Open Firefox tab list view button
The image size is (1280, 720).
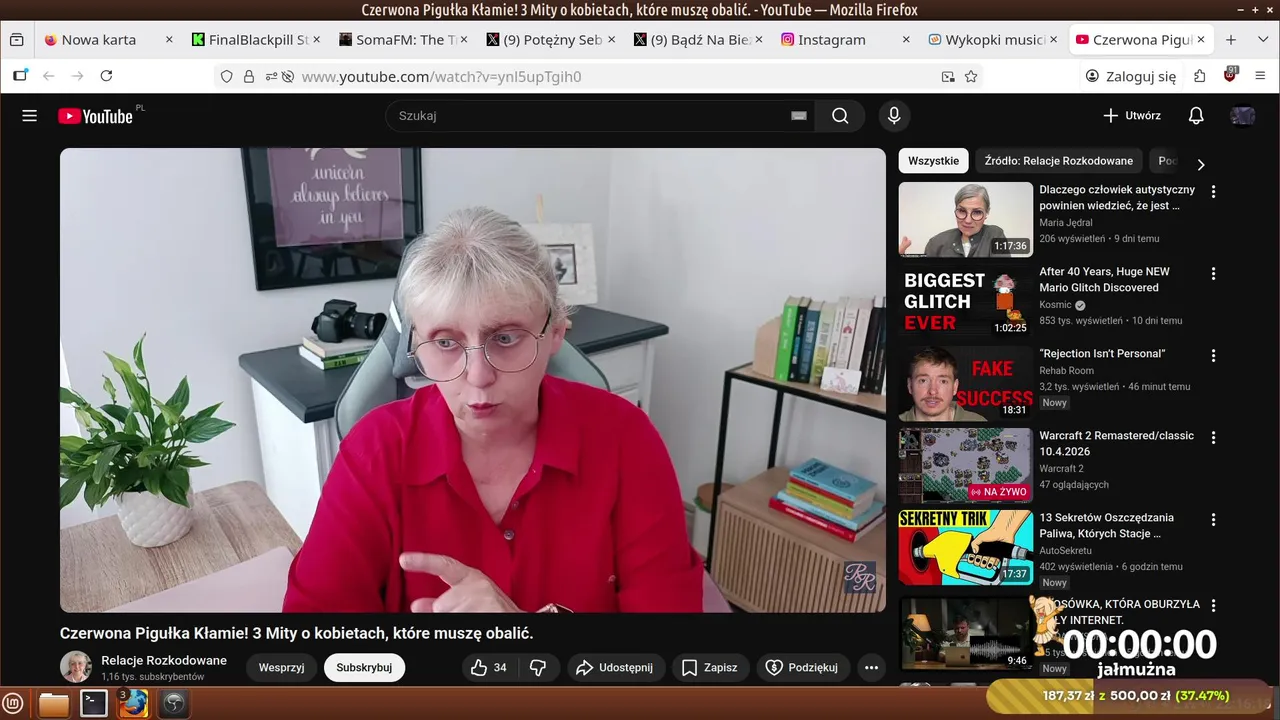click(17, 40)
